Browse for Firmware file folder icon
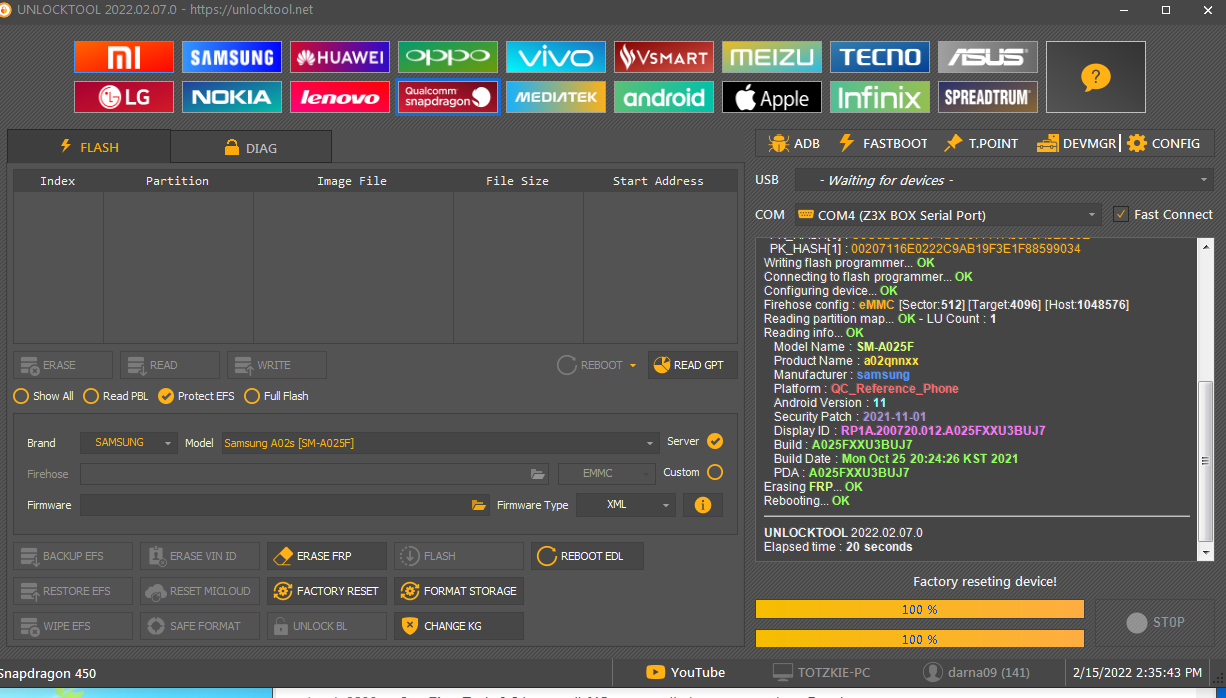Viewport: 1226px width, 698px height. 479,505
